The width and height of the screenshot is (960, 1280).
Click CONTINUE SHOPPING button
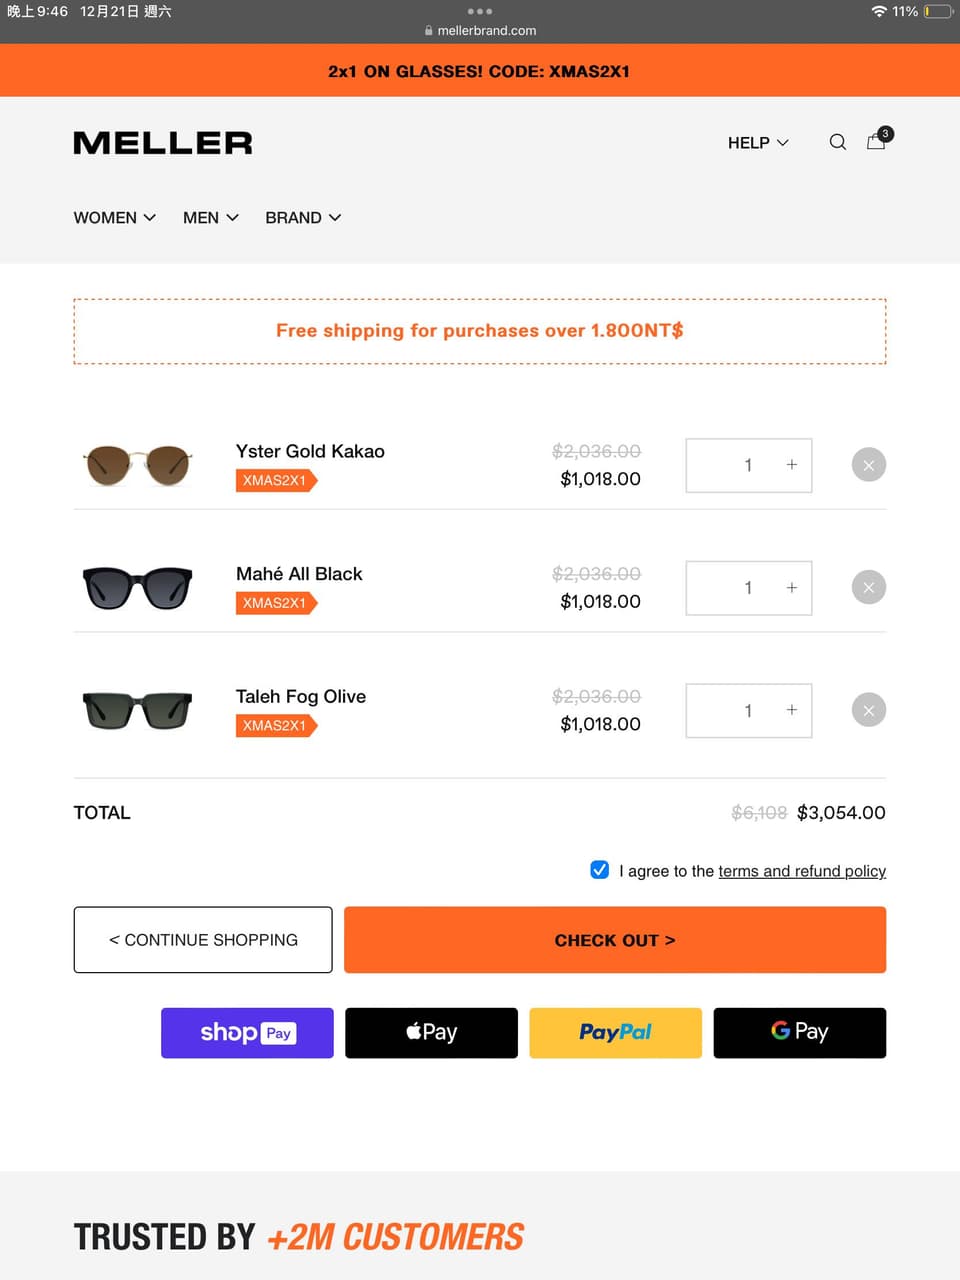[203, 940]
